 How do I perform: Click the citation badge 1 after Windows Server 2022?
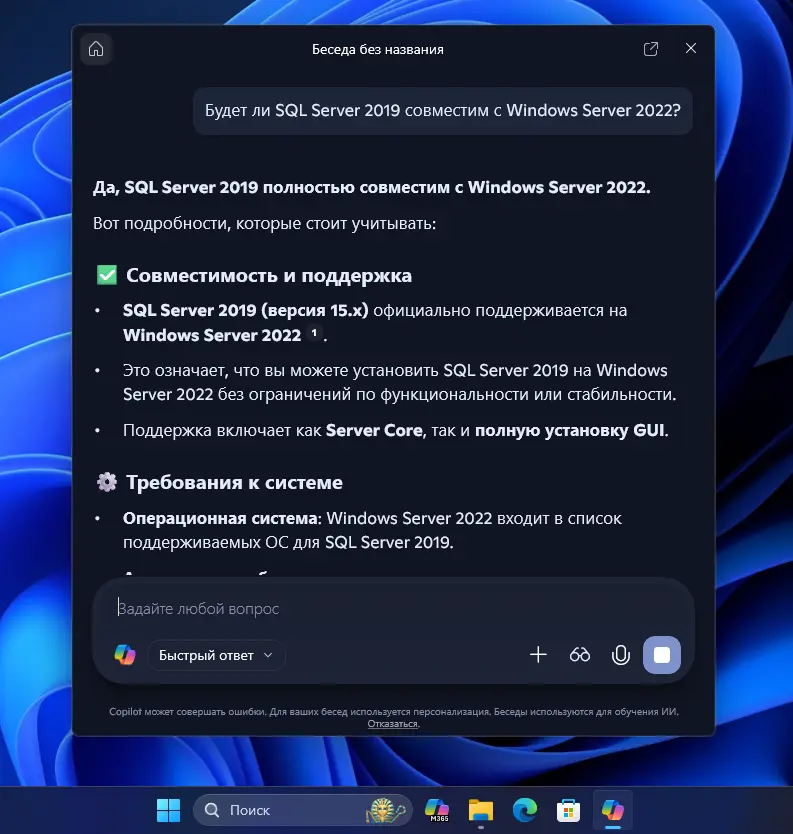(315, 334)
